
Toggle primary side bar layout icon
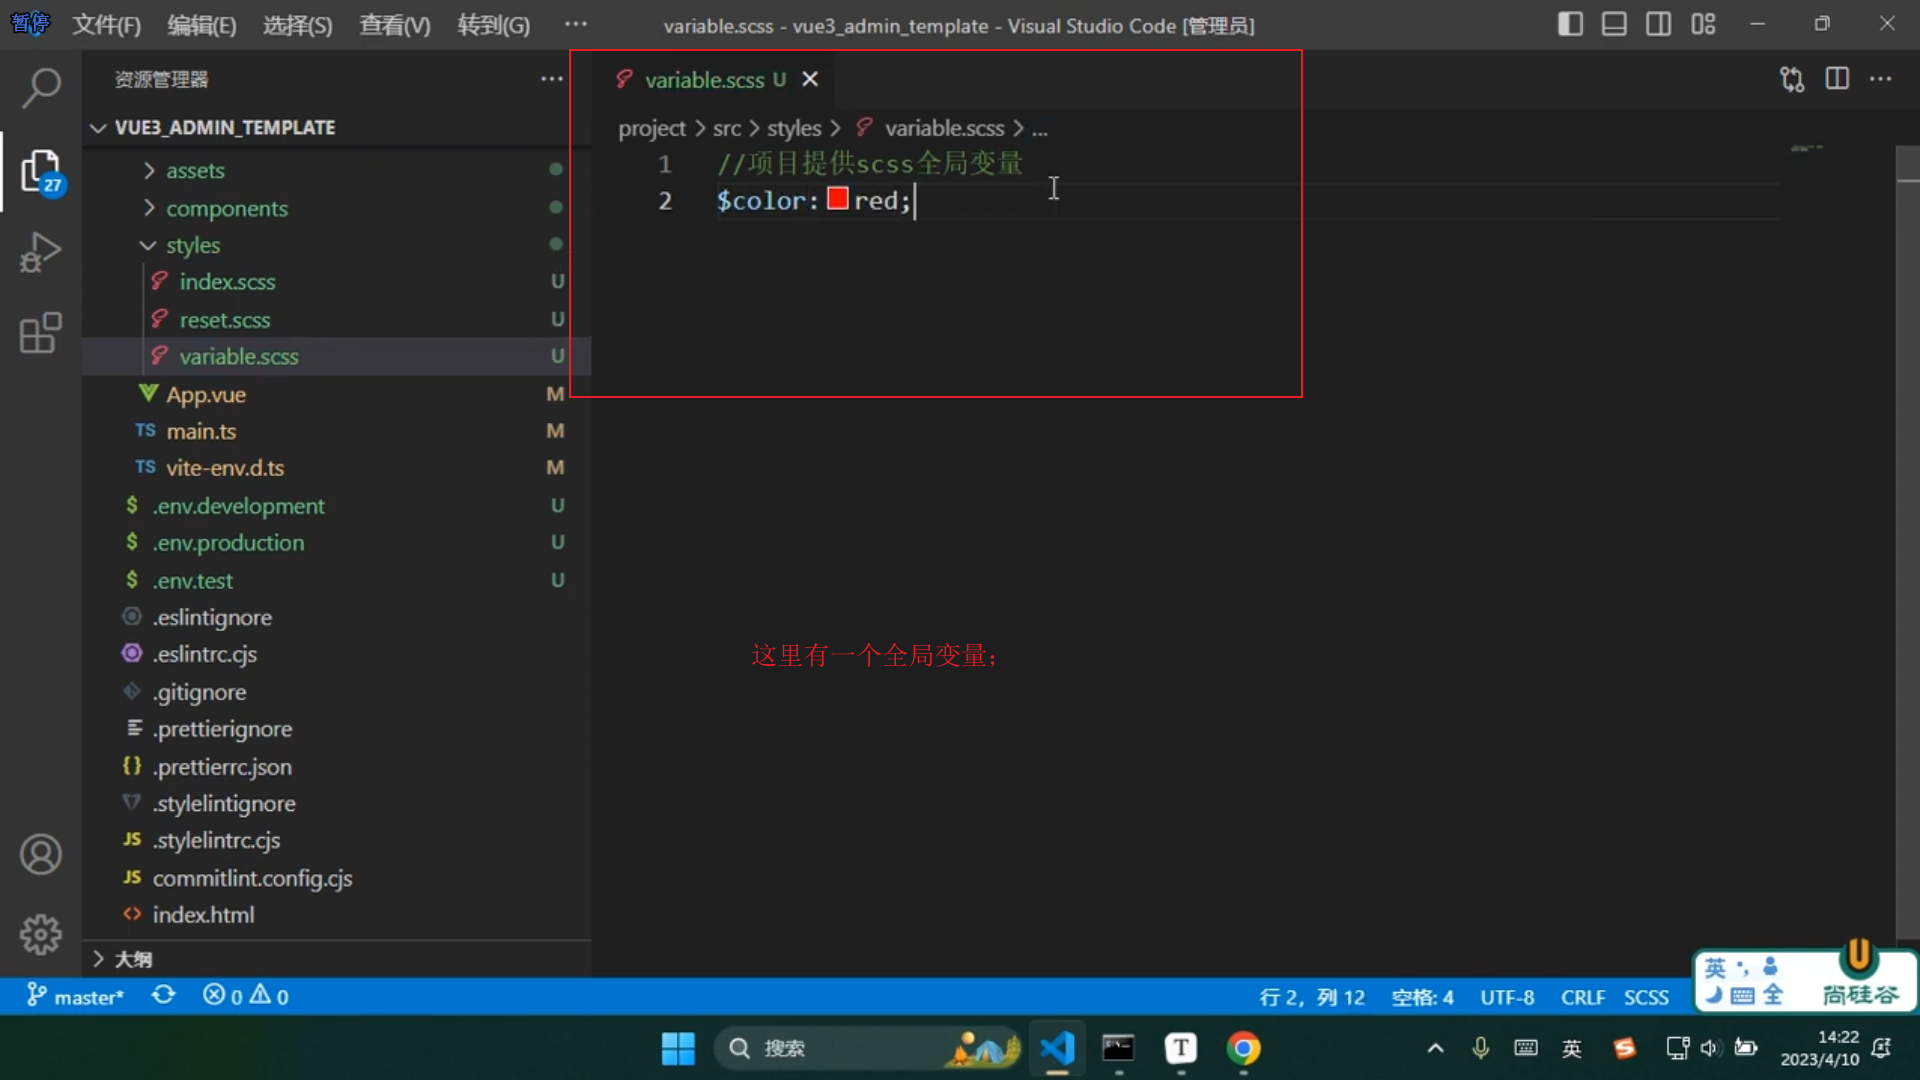pyautogui.click(x=1570, y=24)
